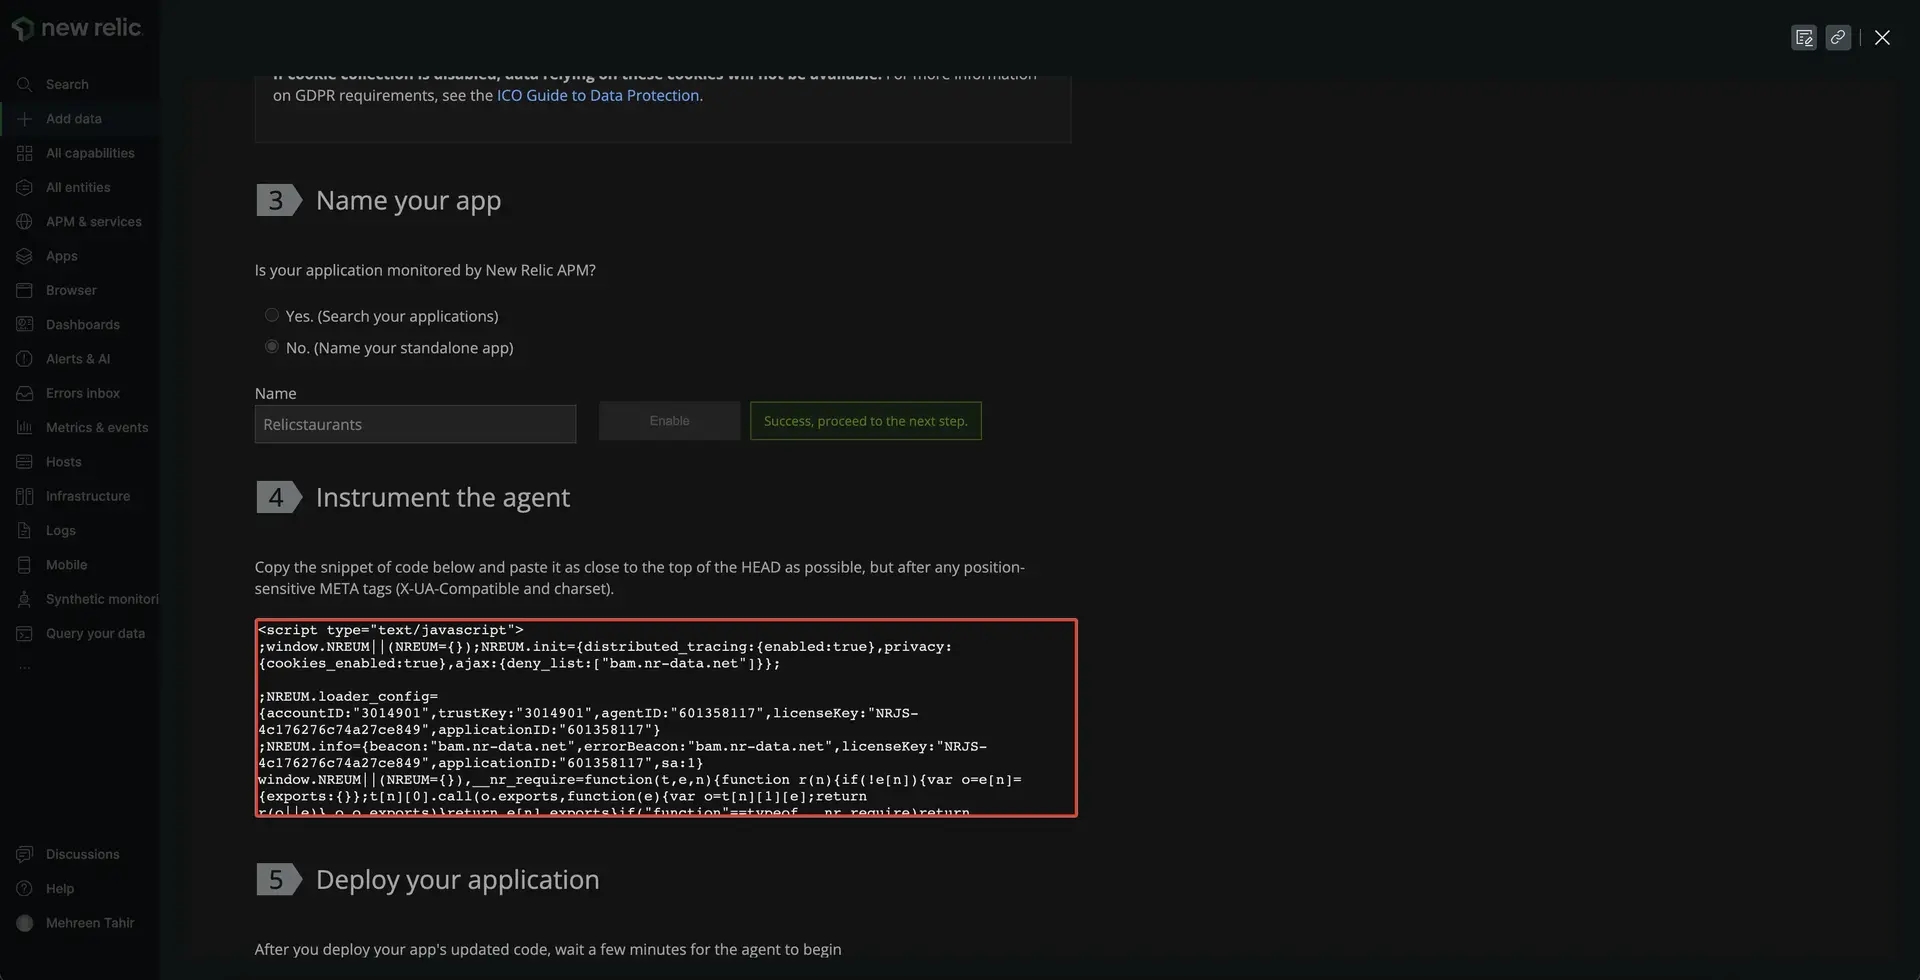
Task: Click the Discussions chat icon
Action: coord(24,854)
